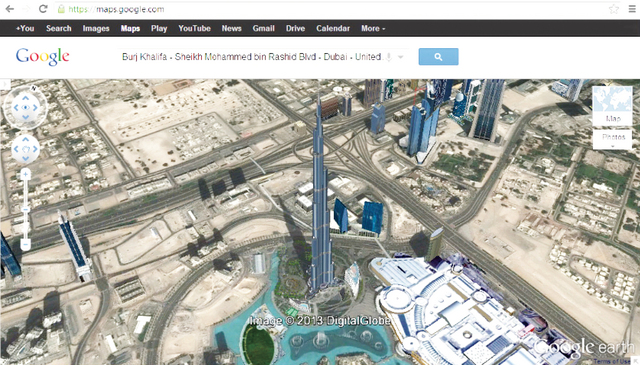Click the Google logo
The height and width of the screenshot is (365, 640).
pyautogui.click(x=42, y=57)
